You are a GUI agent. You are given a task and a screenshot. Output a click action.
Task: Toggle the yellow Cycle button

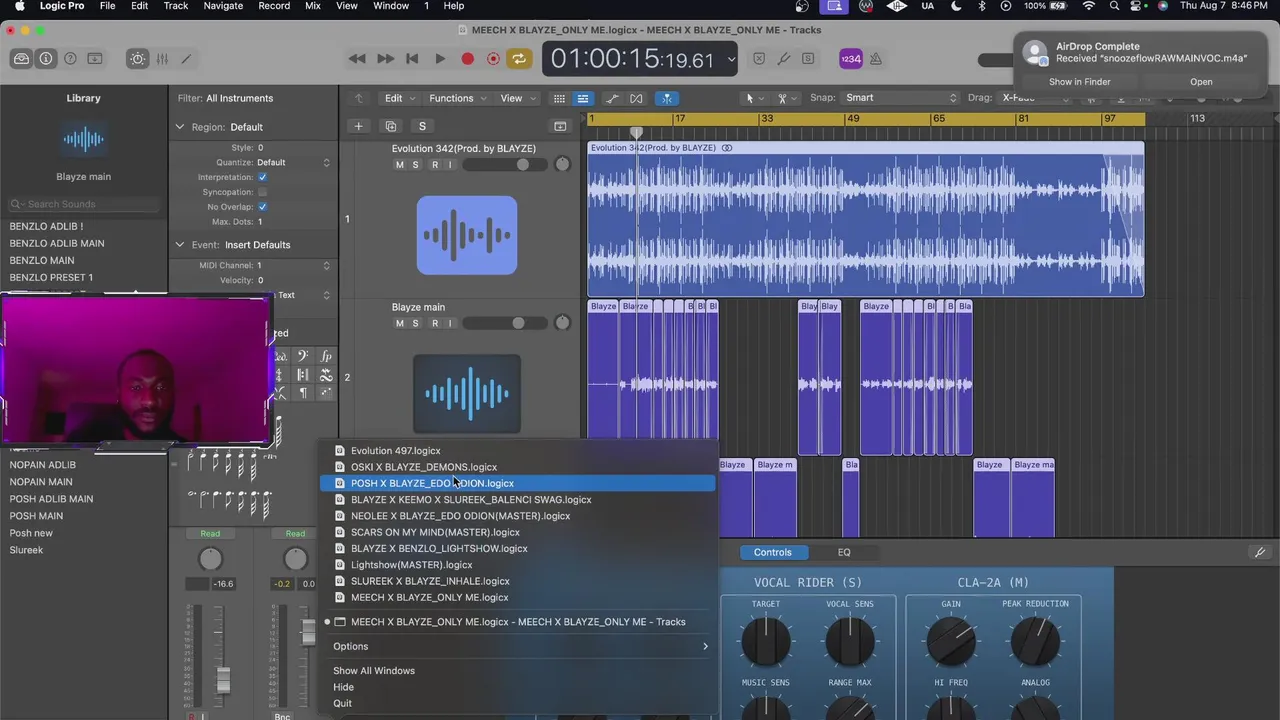[x=519, y=59]
